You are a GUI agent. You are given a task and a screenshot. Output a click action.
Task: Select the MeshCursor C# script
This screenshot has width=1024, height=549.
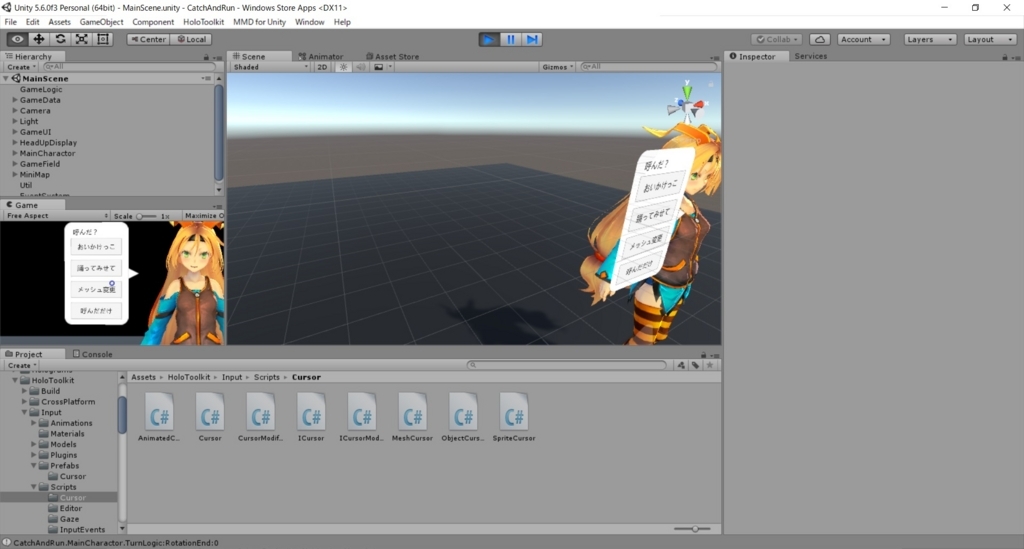click(412, 417)
